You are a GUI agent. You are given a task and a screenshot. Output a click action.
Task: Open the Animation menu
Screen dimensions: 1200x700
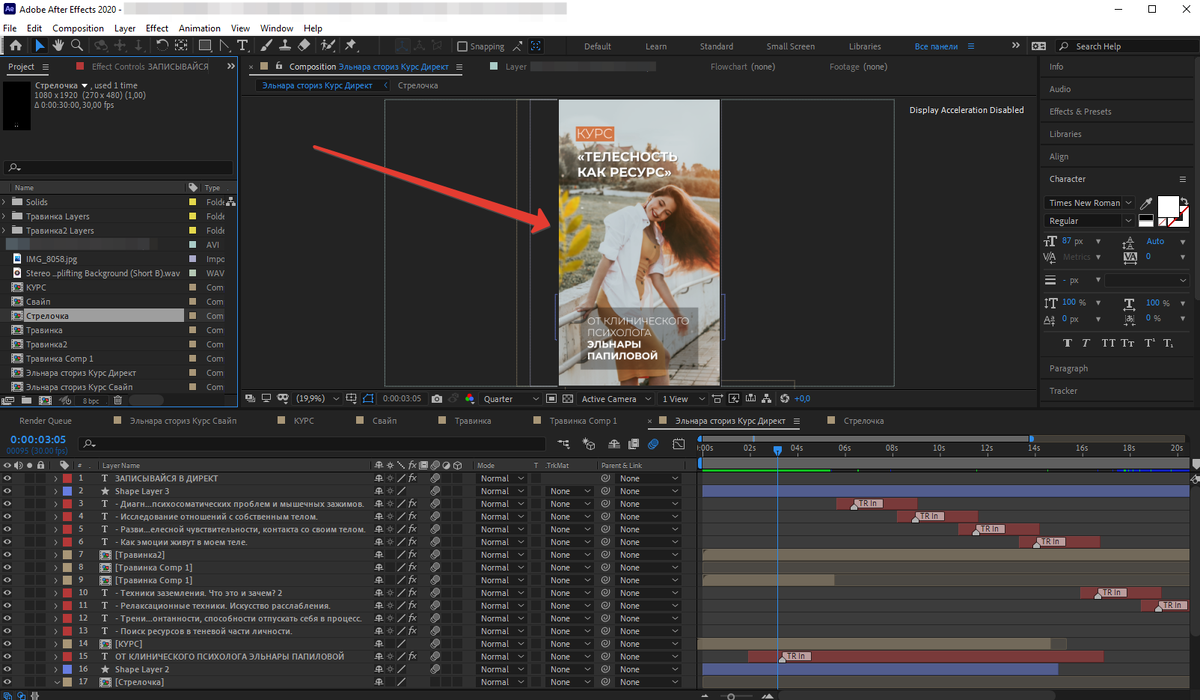[199, 28]
